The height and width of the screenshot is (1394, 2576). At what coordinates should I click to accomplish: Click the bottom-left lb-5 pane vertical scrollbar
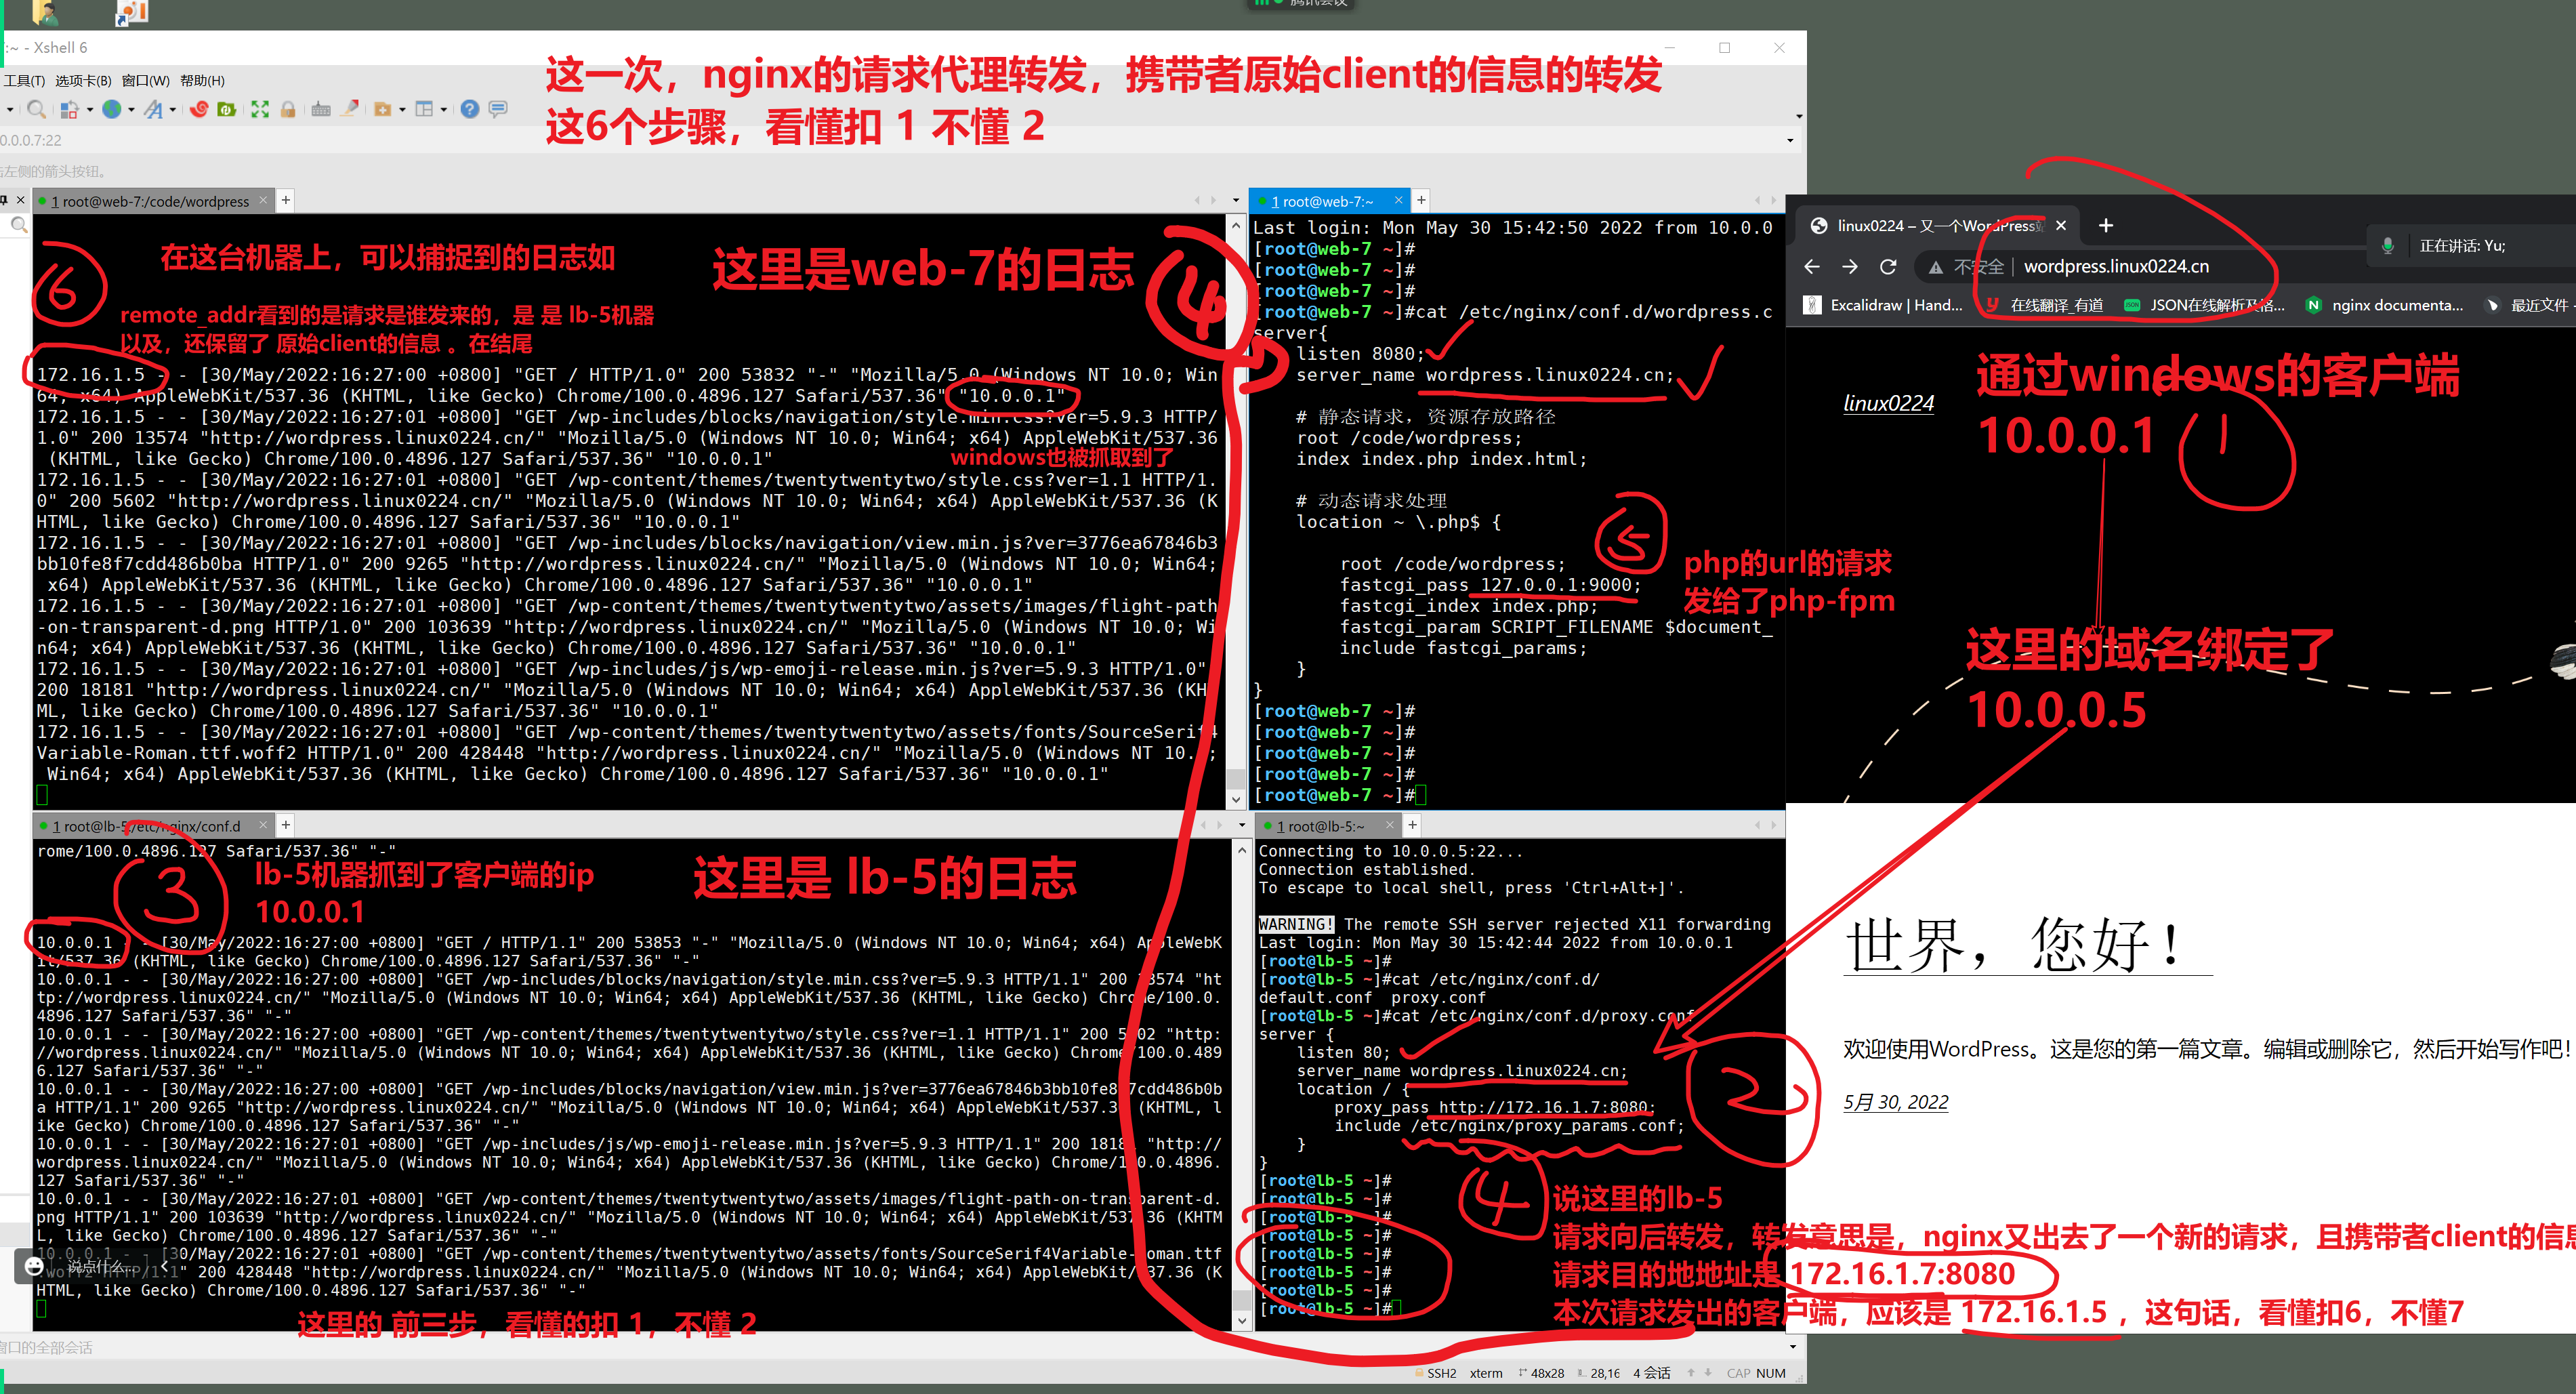pyautogui.click(x=1242, y=1084)
